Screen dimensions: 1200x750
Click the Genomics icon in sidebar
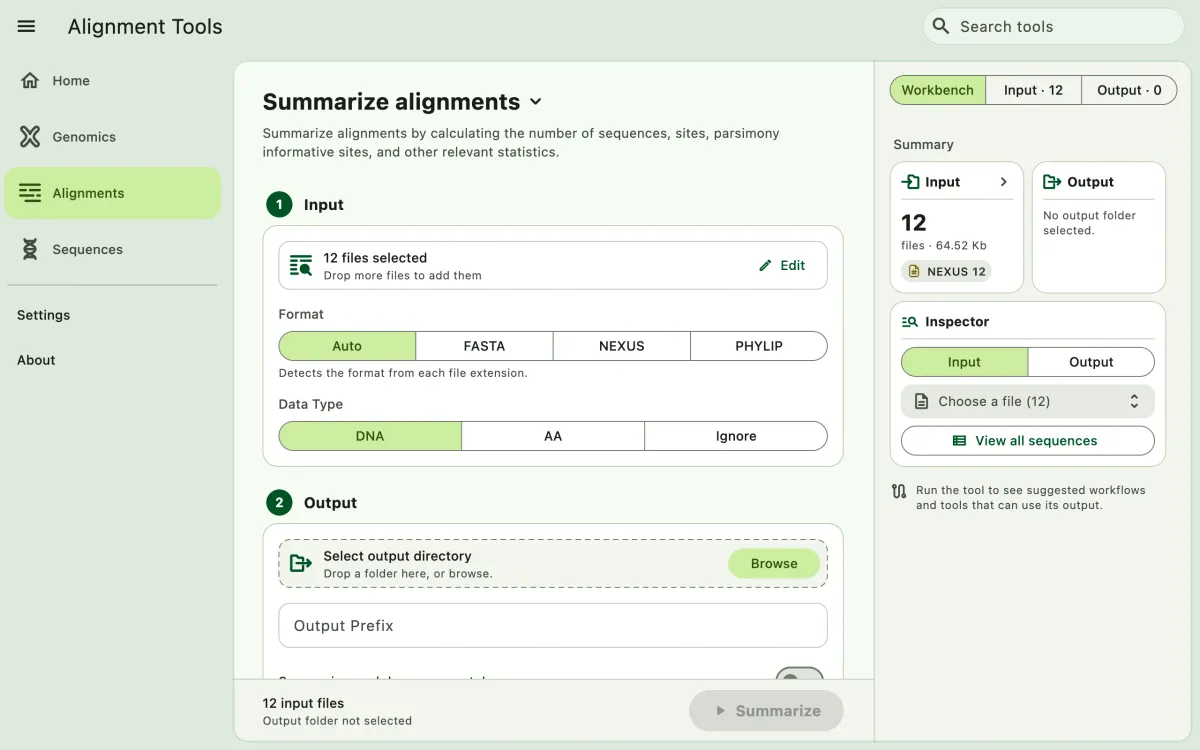click(x=30, y=137)
